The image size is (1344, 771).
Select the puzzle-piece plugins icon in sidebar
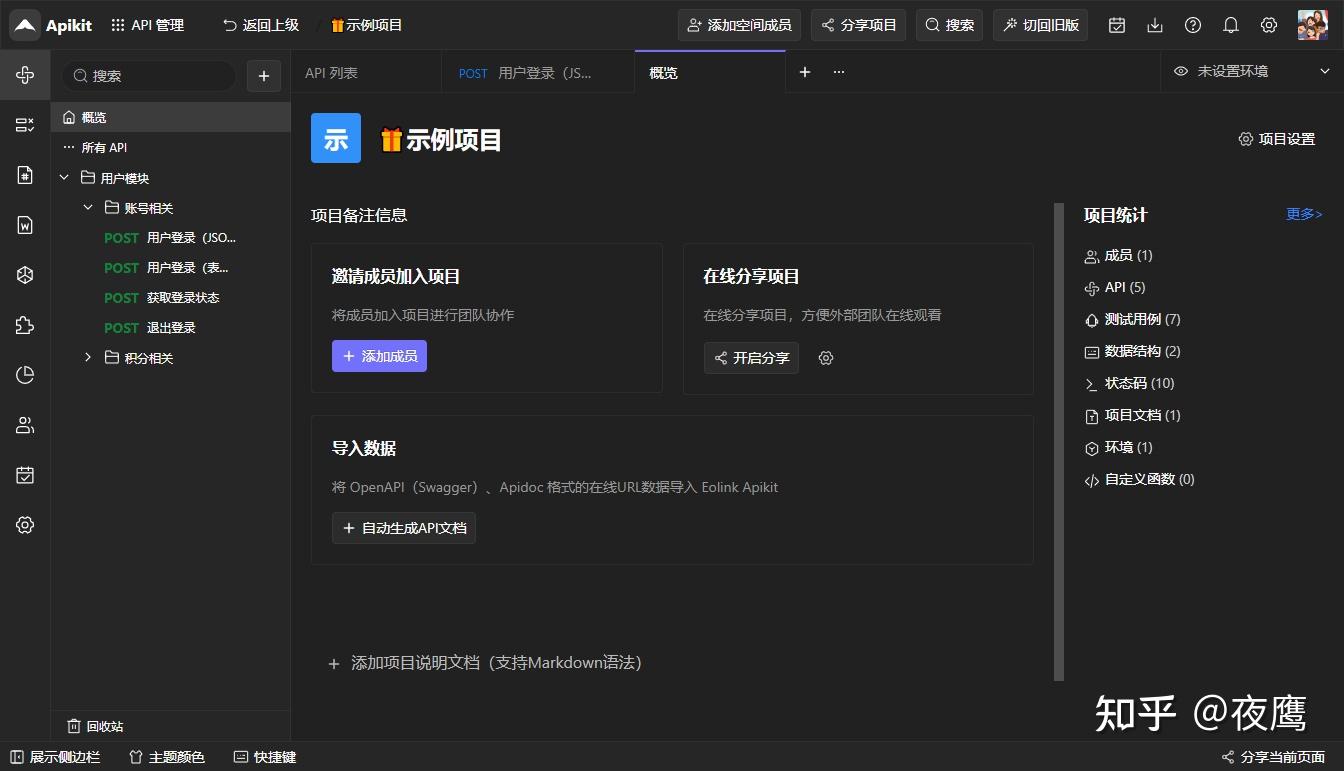(x=25, y=324)
